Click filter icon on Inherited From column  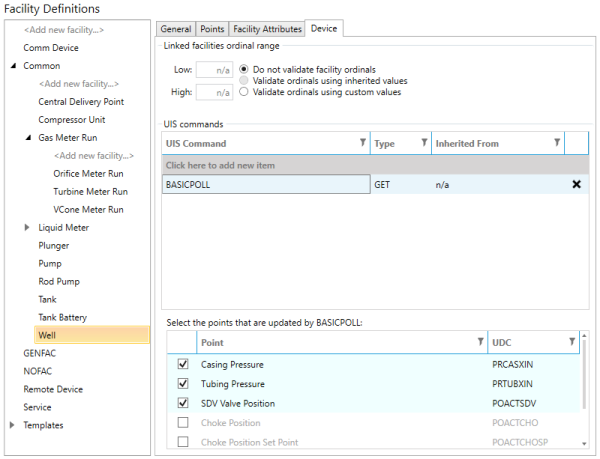[557, 143]
